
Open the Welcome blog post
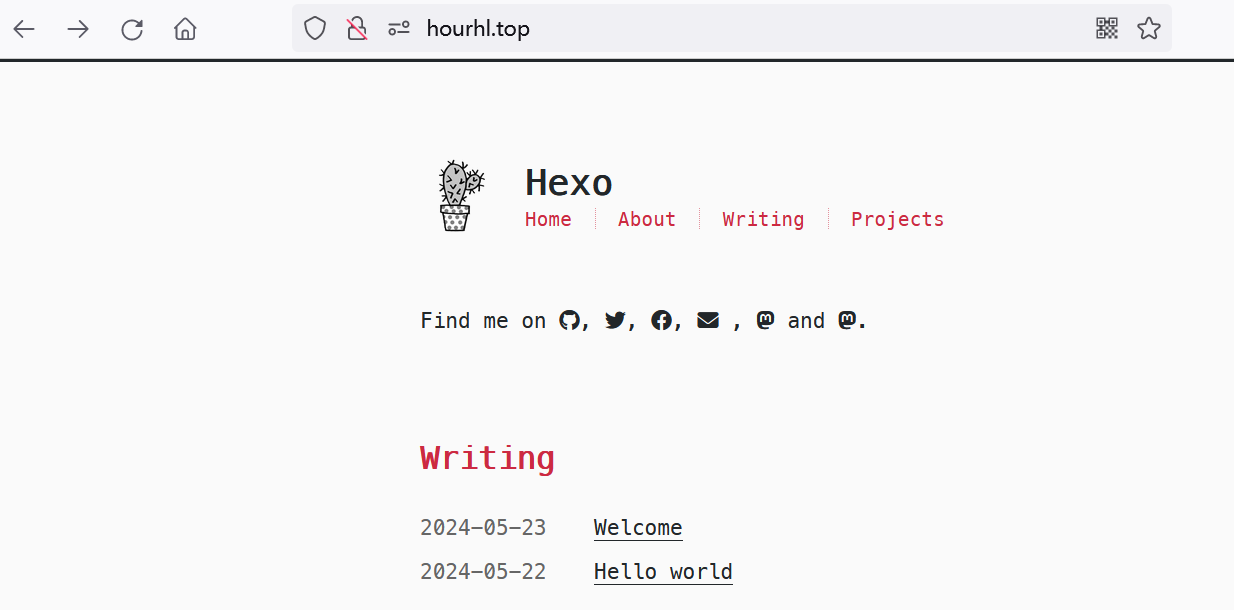coord(637,527)
